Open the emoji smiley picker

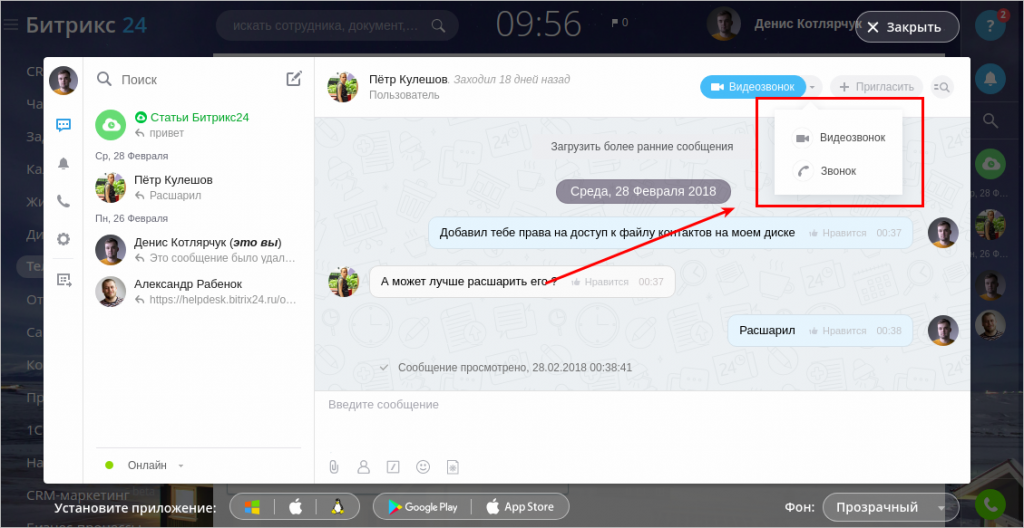[x=423, y=467]
